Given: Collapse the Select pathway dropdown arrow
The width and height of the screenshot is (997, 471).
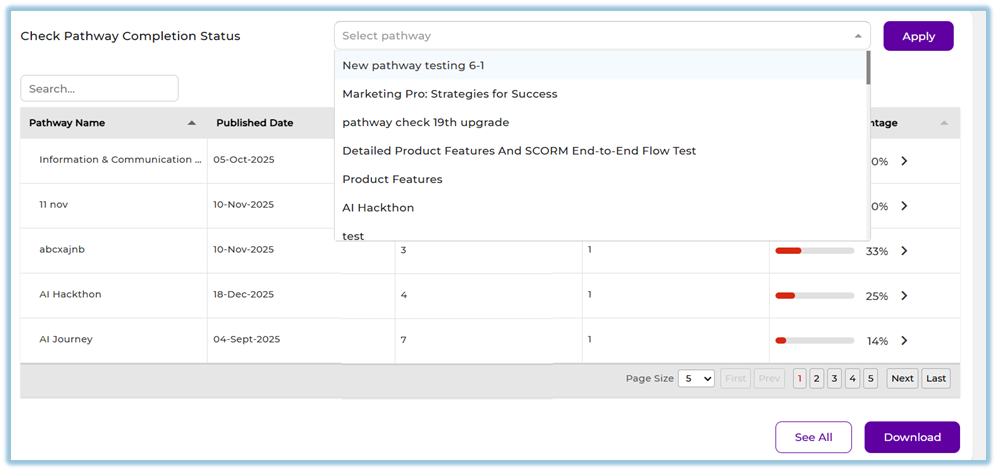Looking at the screenshot, I should tap(857, 36).
